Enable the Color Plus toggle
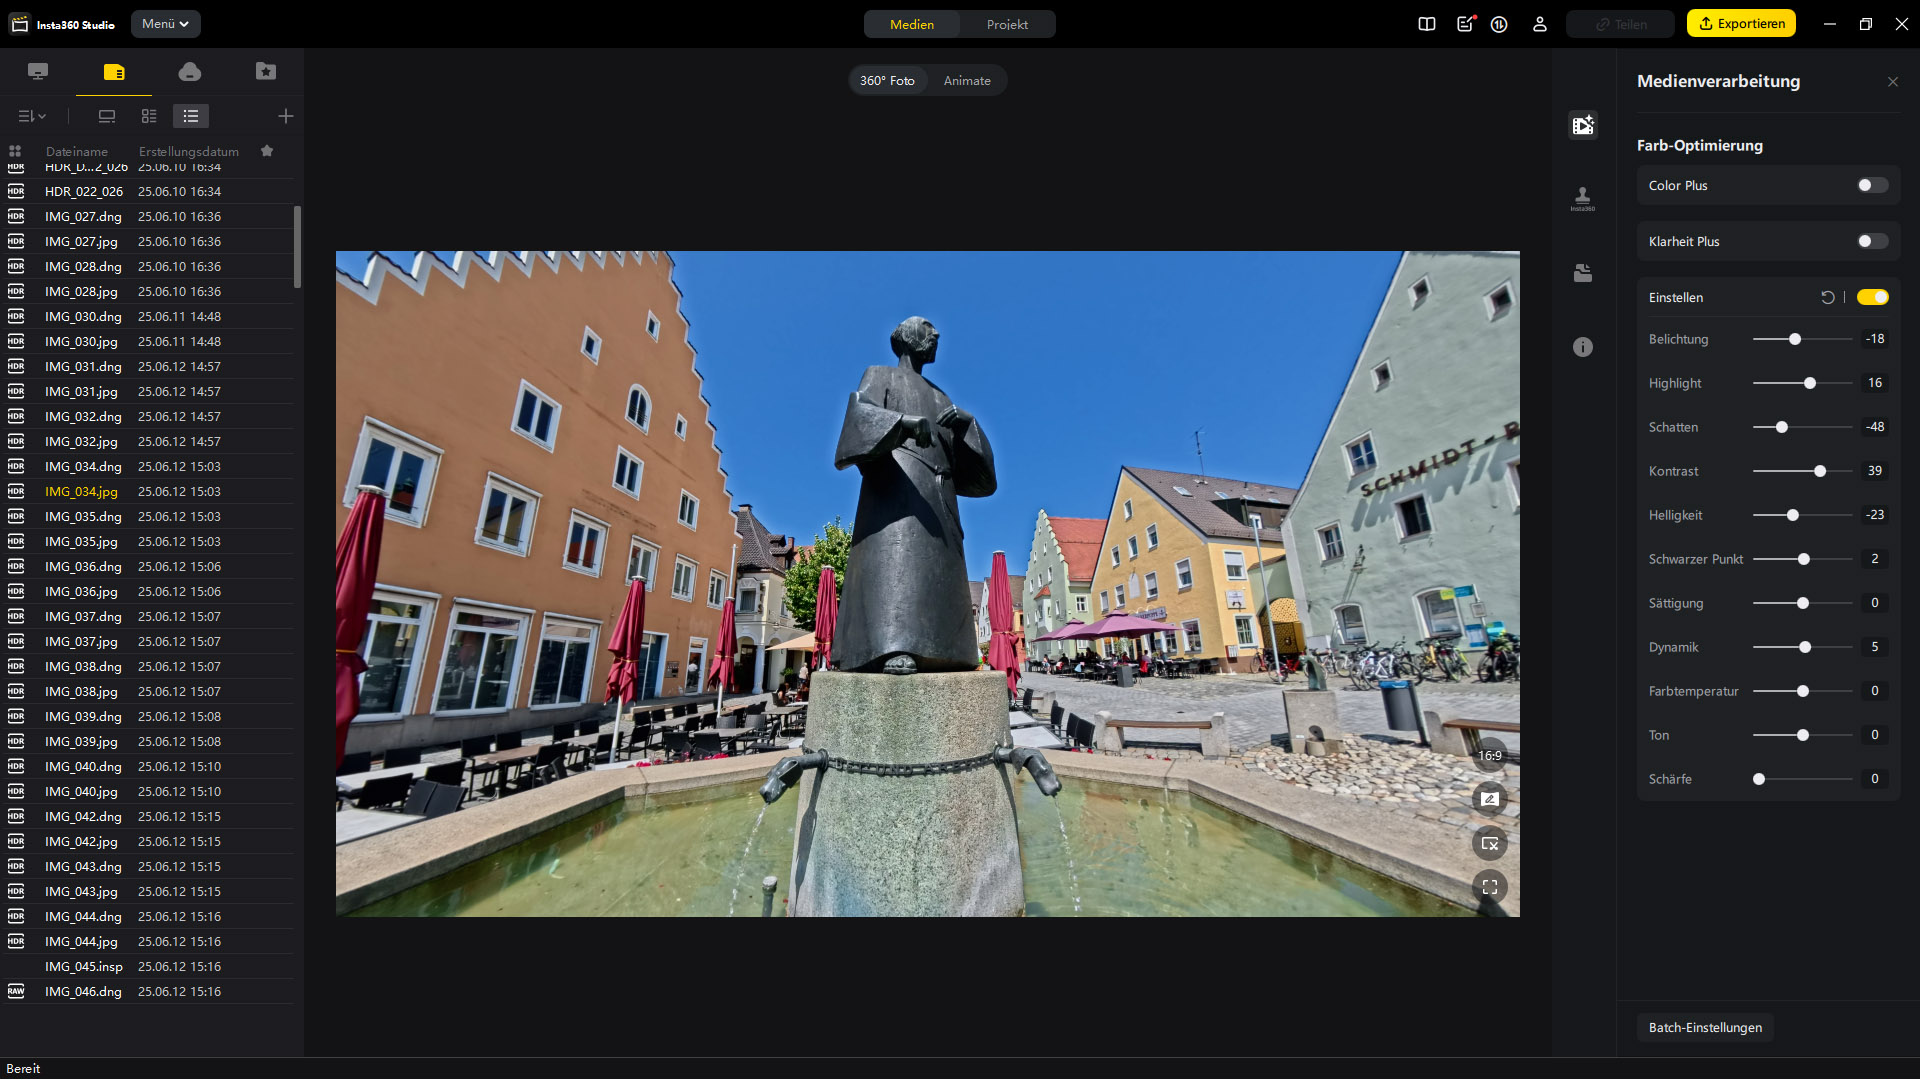1920x1080 pixels. click(1872, 185)
